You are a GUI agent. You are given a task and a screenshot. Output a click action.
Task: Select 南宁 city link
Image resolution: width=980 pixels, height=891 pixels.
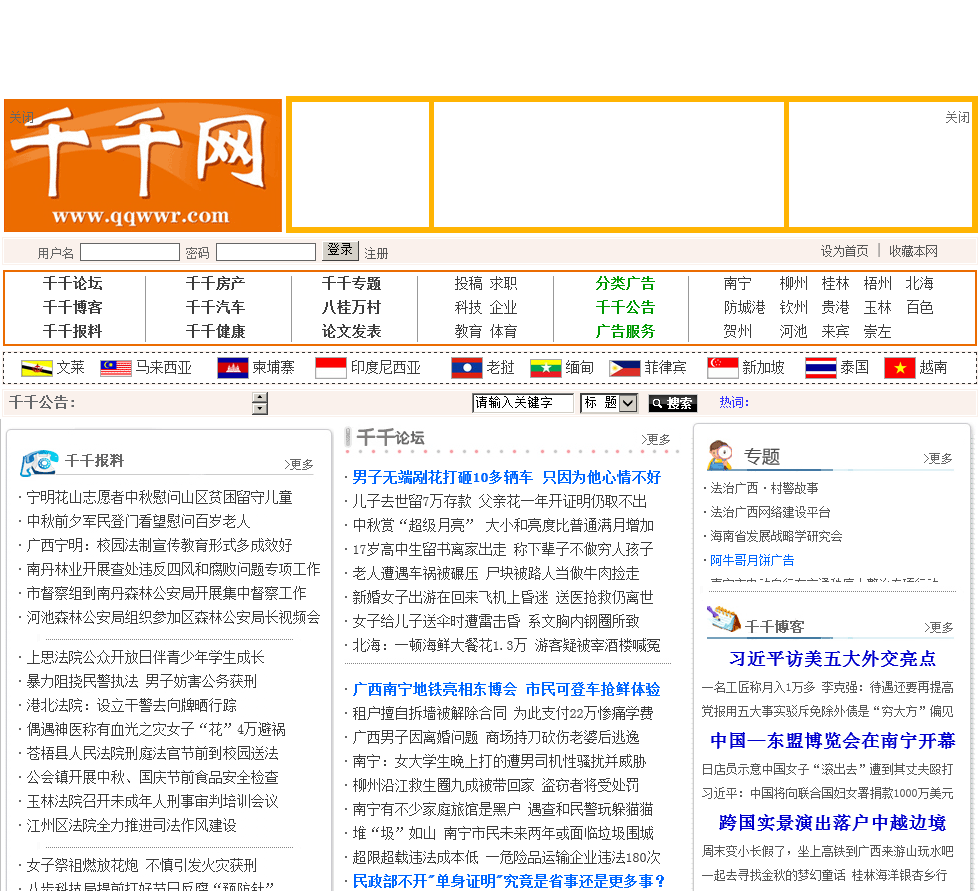point(738,283)
